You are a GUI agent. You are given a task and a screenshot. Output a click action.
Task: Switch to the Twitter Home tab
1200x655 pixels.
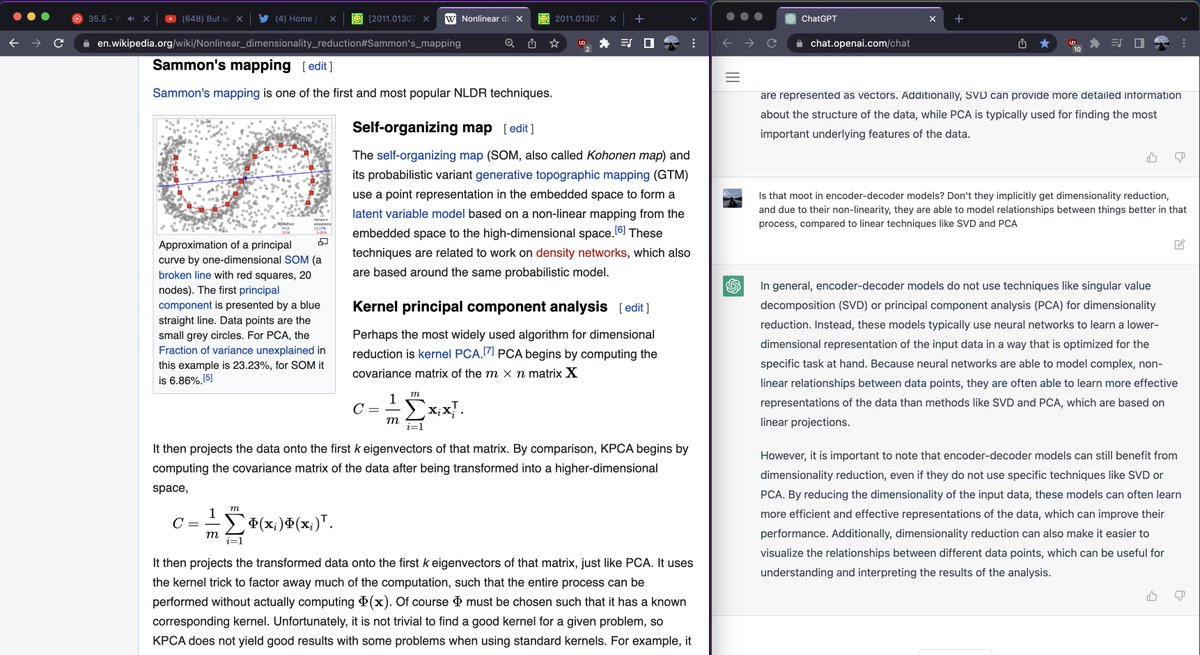(298, 18)
